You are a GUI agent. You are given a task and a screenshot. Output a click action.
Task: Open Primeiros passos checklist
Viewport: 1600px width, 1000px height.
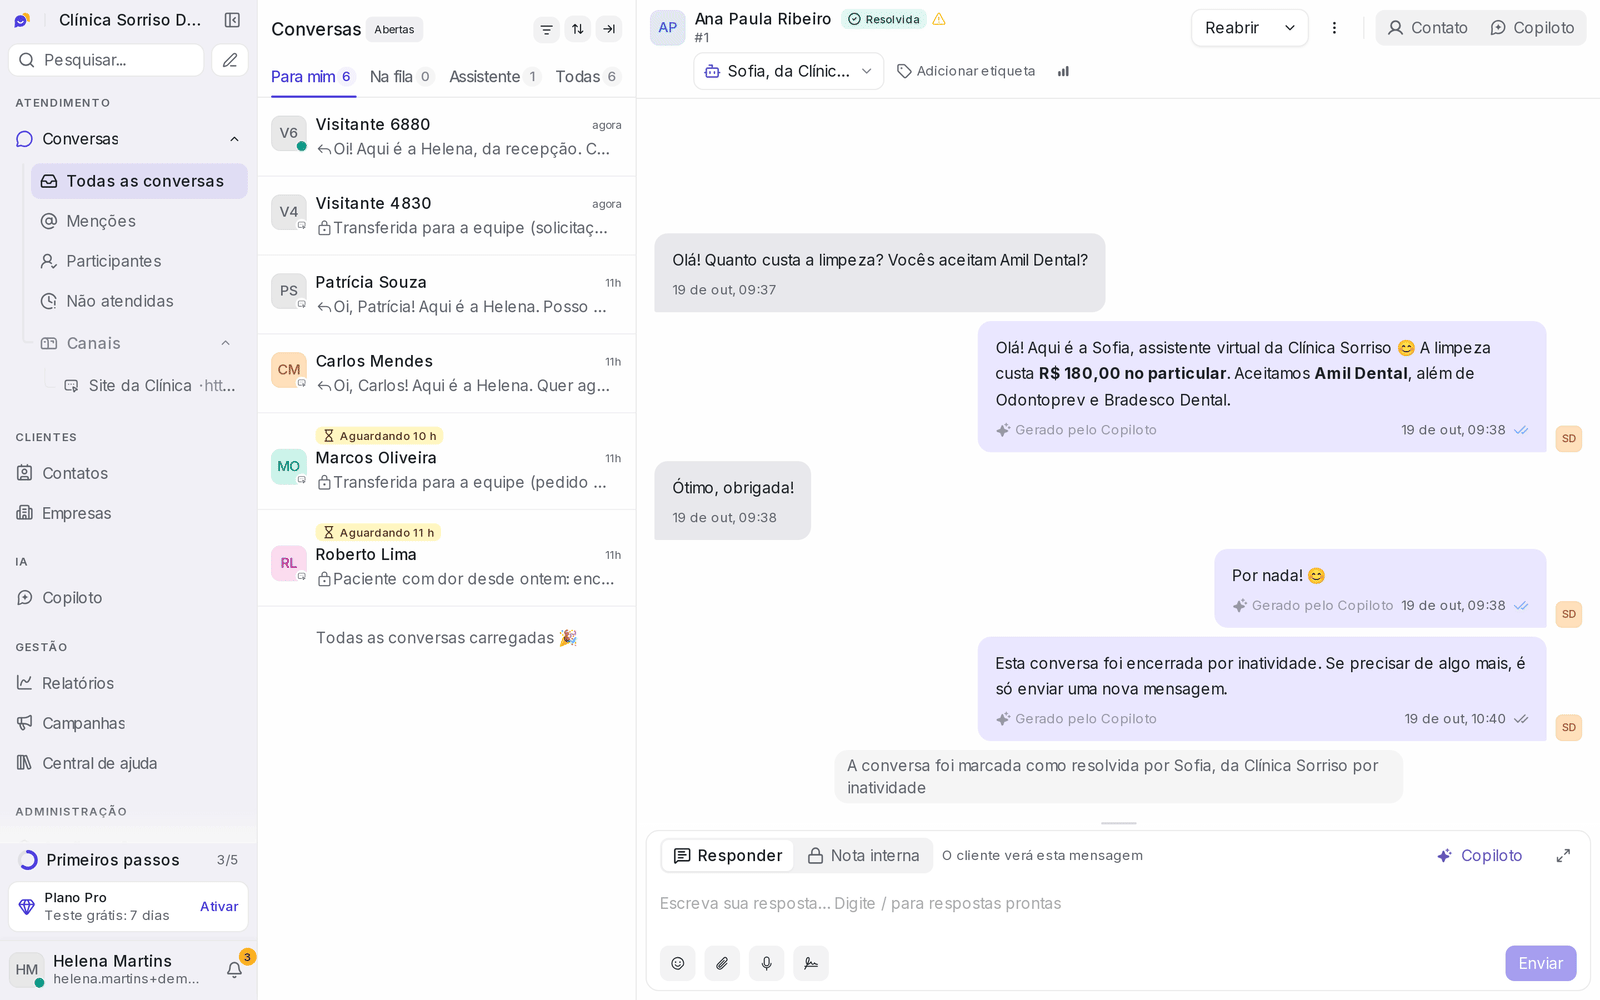point(128,860)
